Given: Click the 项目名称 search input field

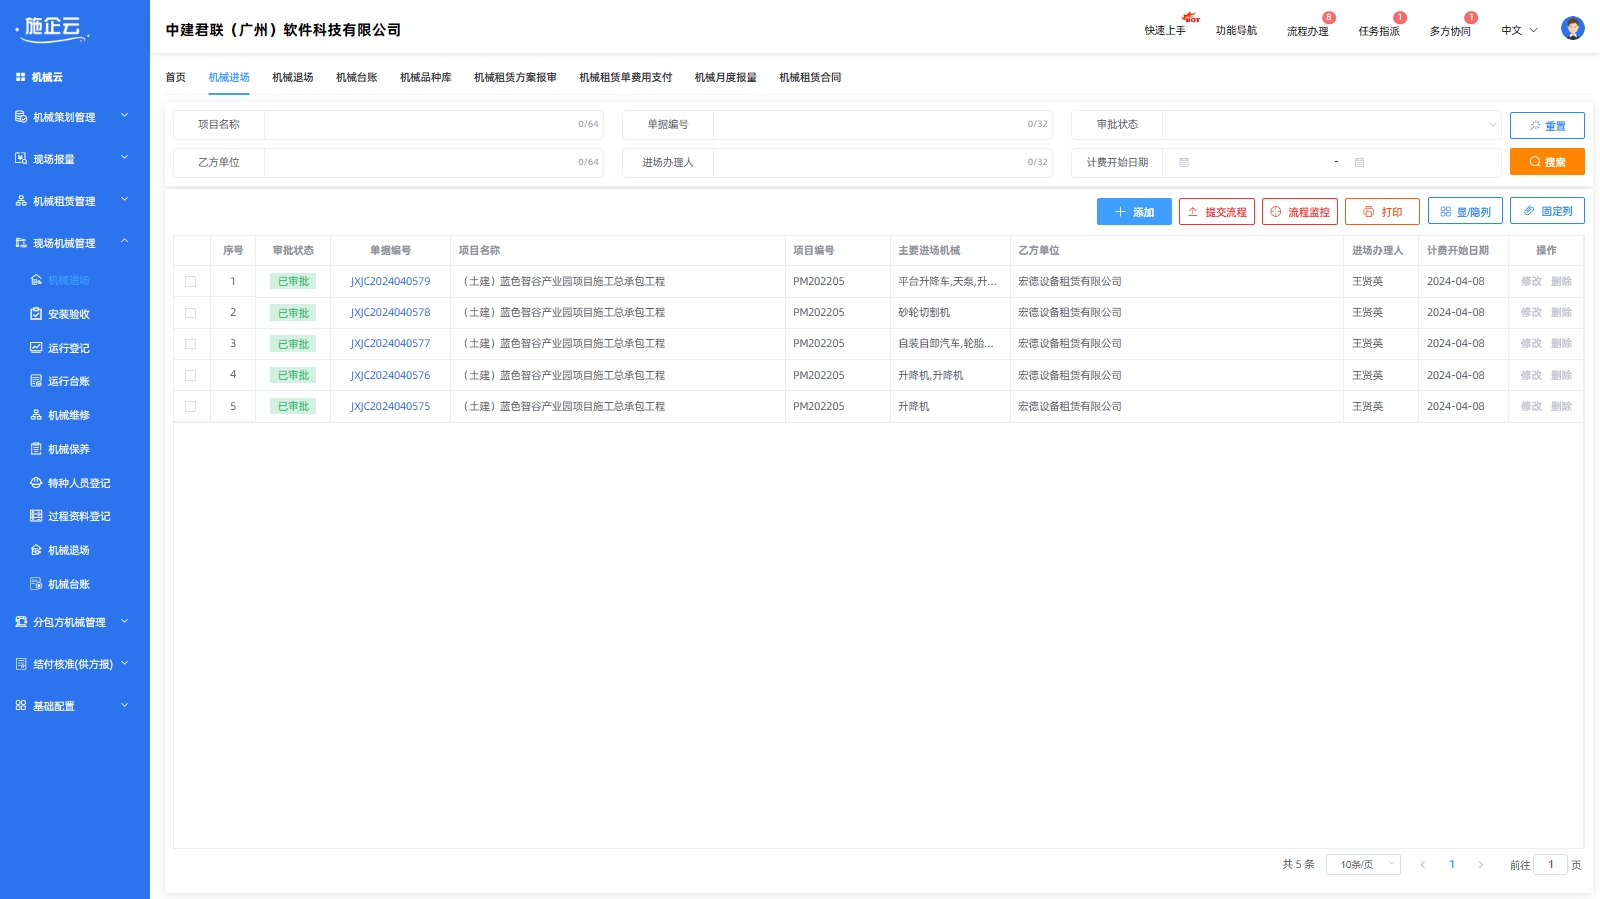Looking at the screenshot, I should point(420,125).
